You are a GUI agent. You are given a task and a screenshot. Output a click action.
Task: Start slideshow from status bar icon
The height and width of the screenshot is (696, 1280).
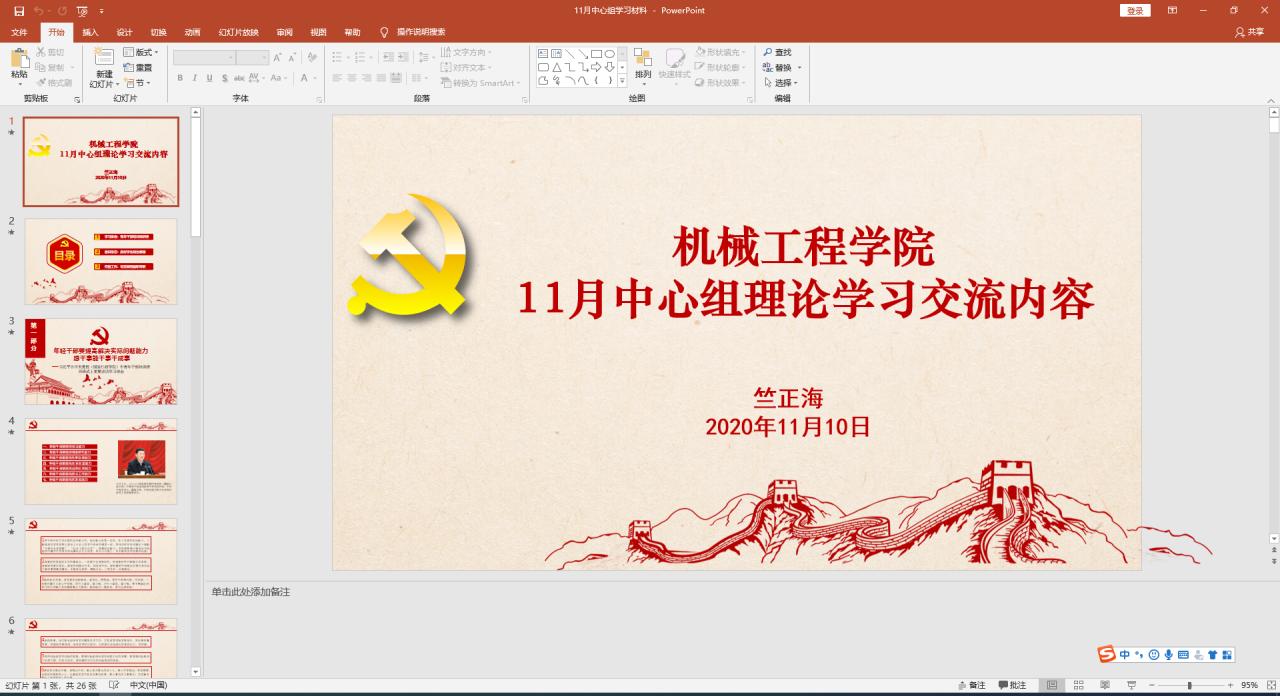pos(1130,685)
